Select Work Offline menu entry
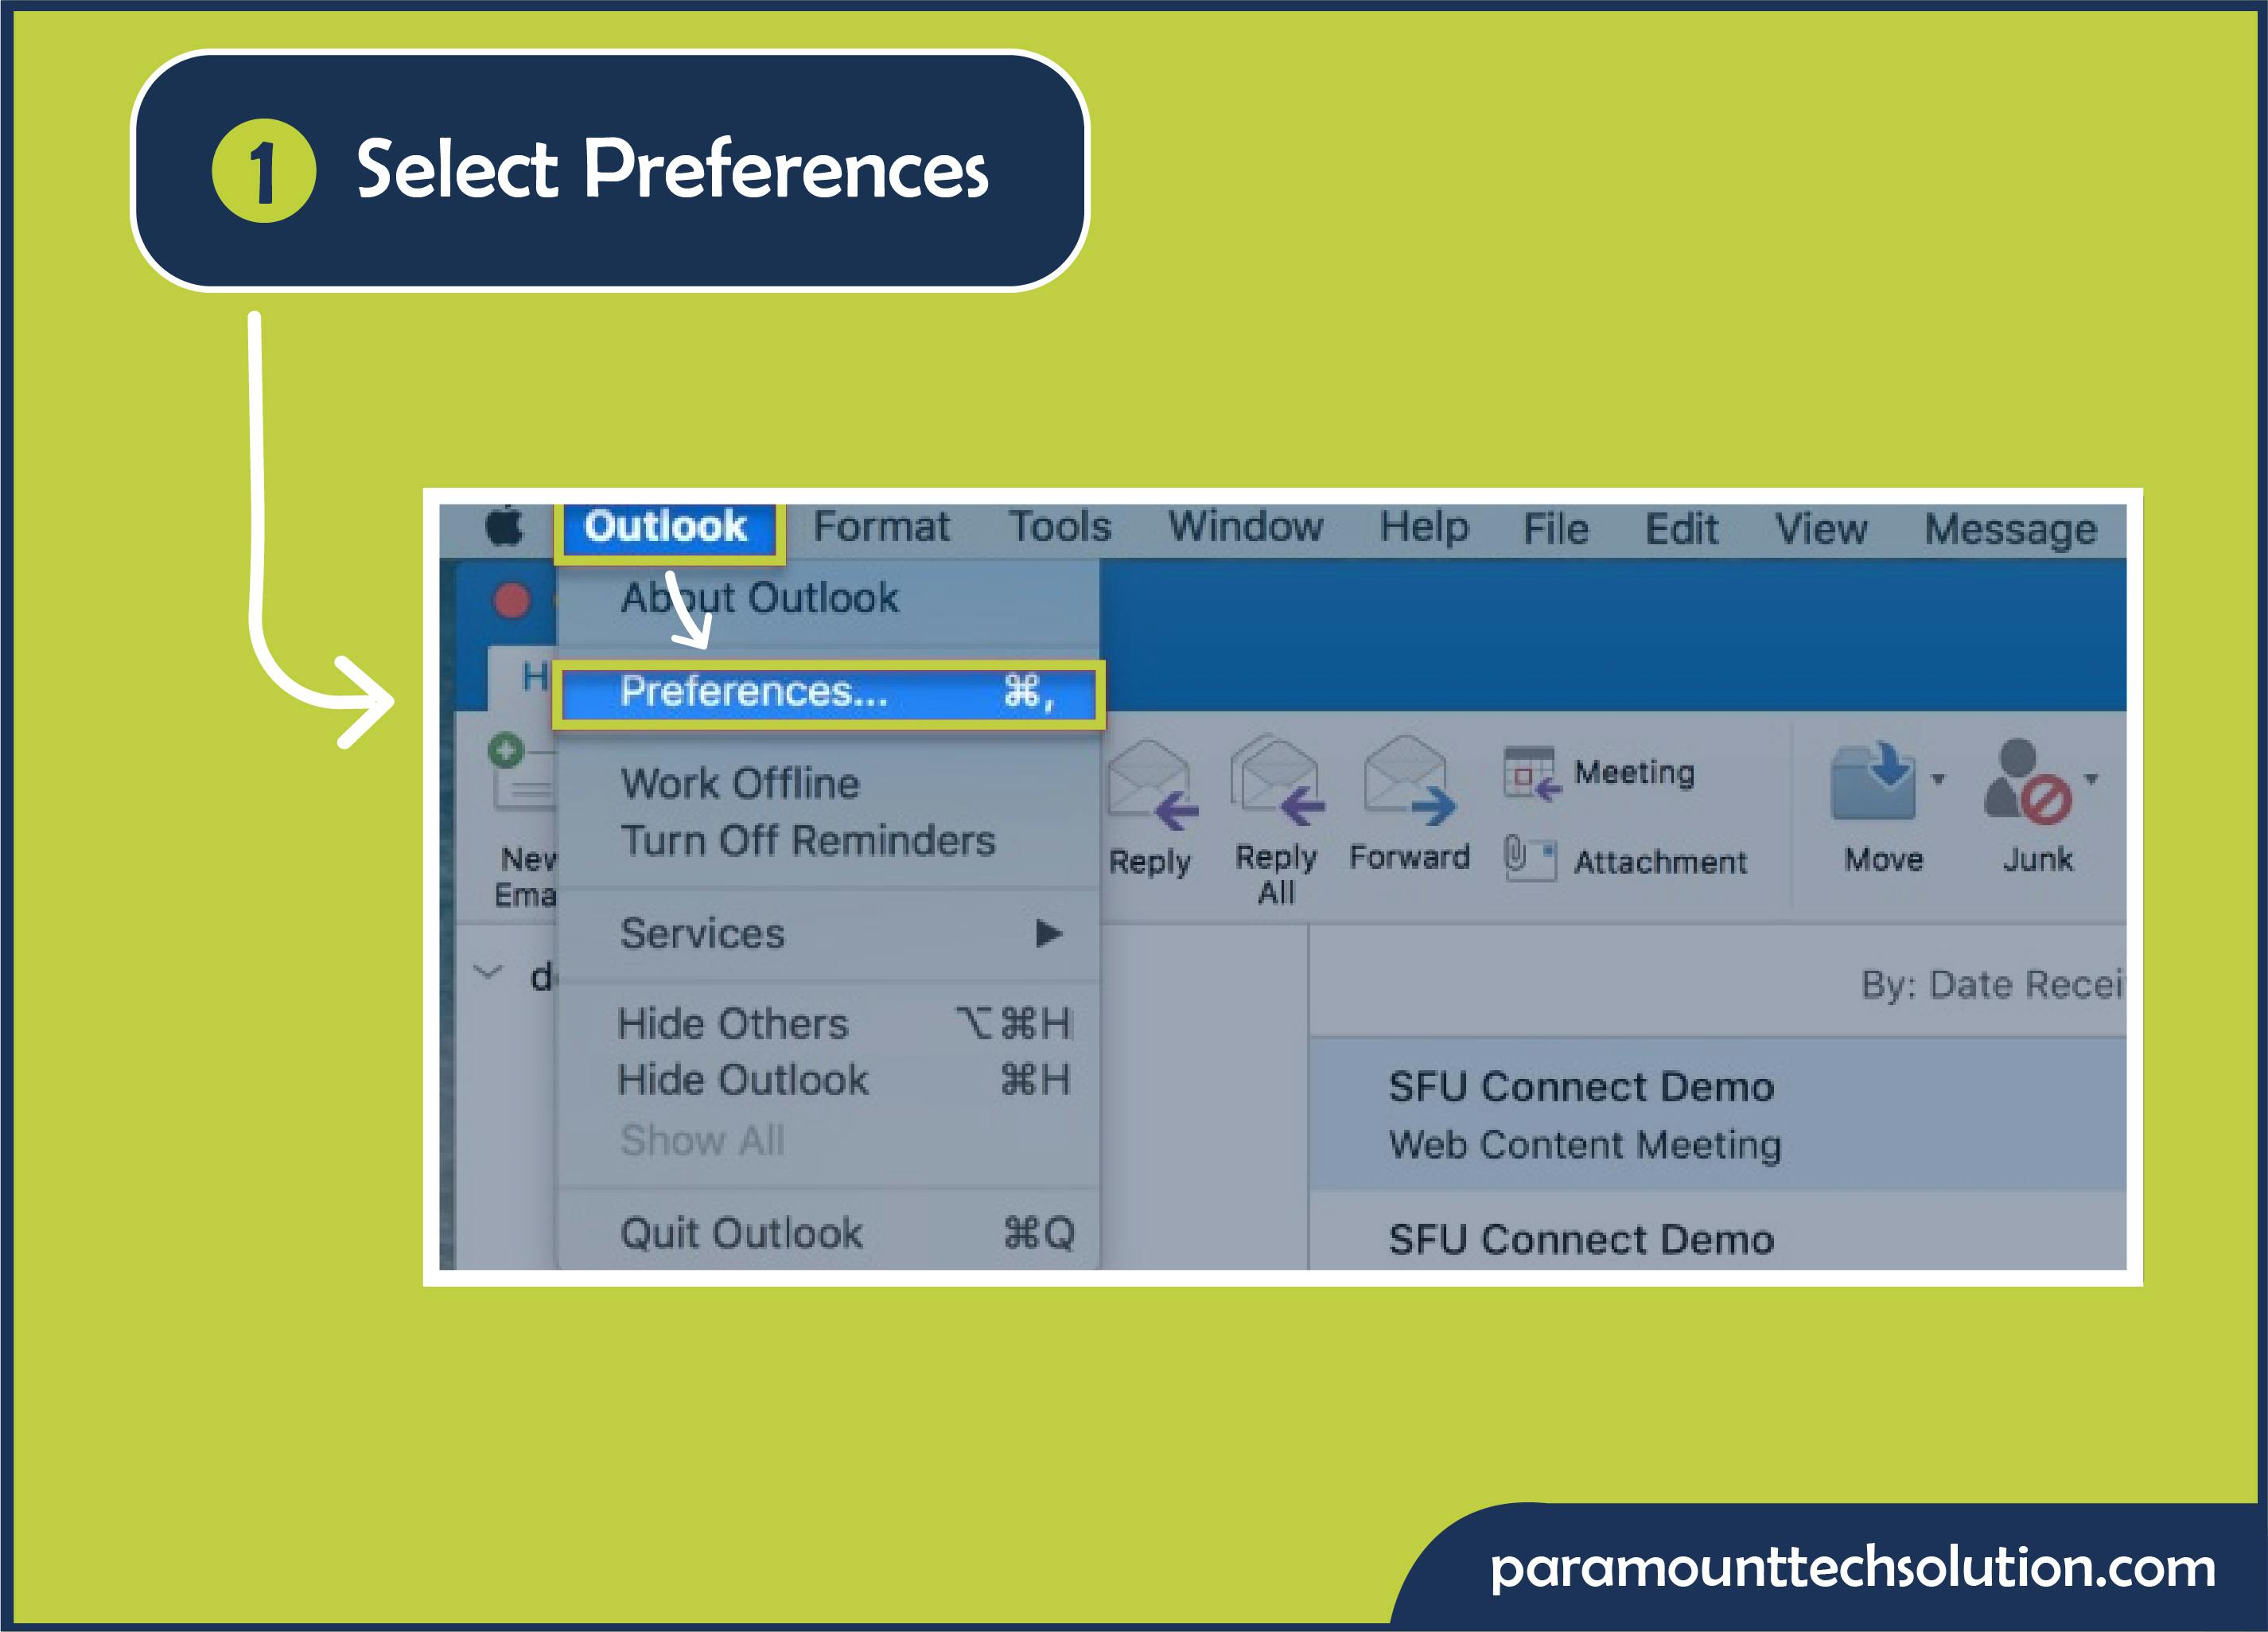 [828, 783]
